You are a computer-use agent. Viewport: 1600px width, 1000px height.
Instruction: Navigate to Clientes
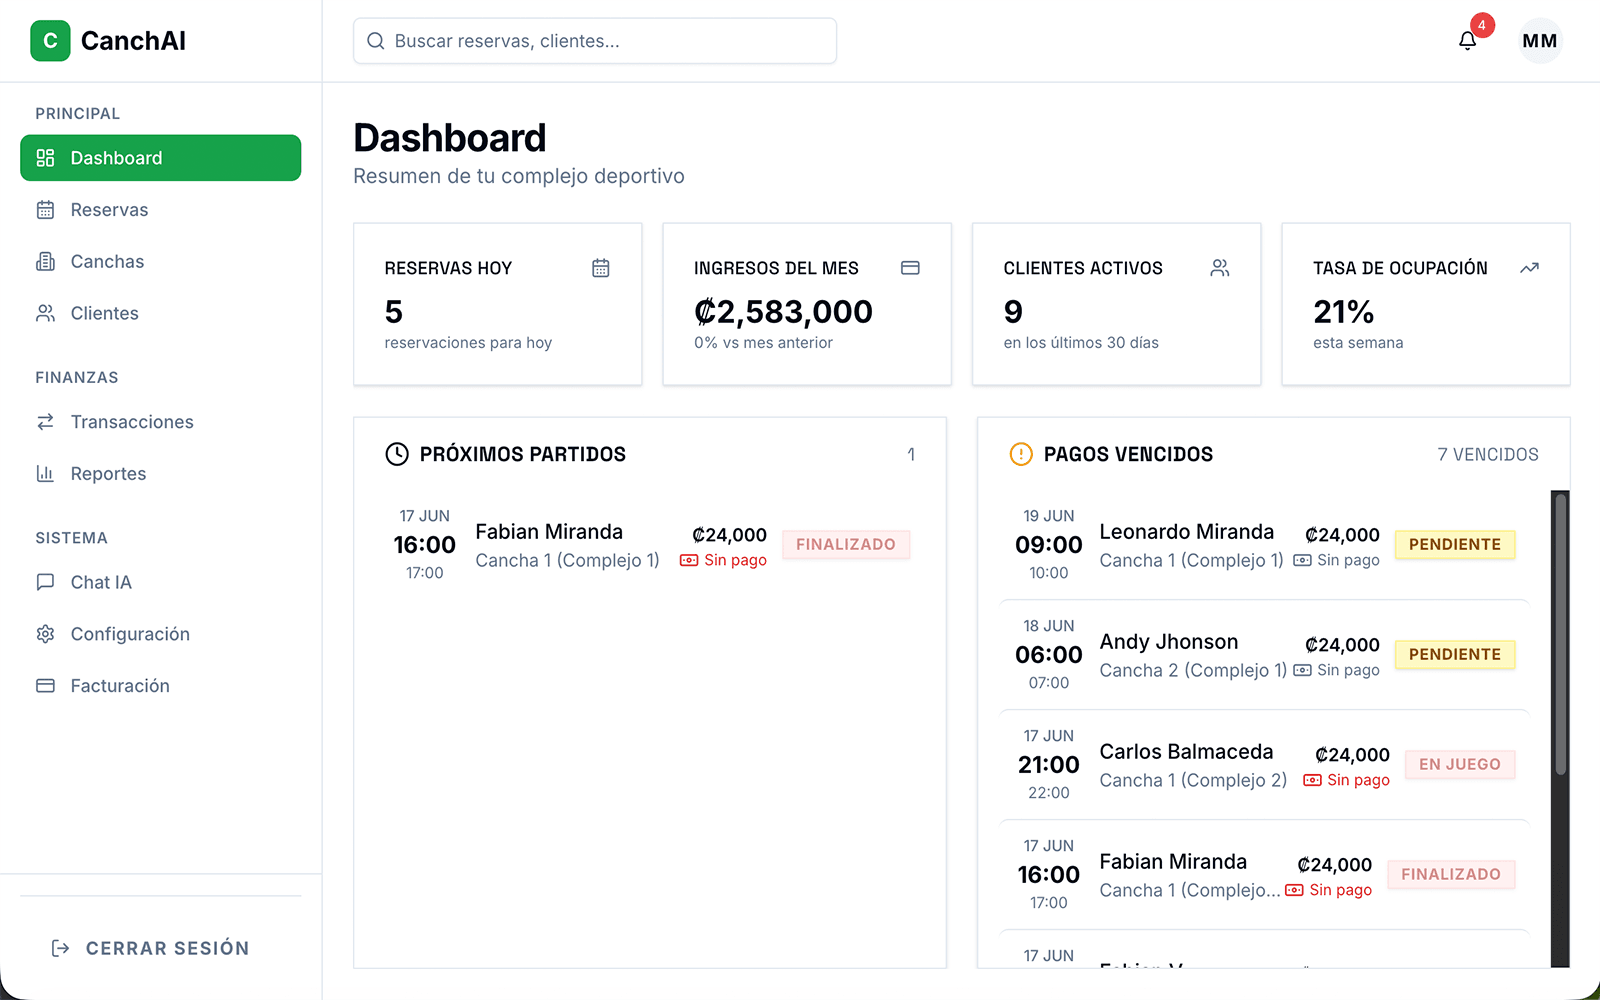[160, 314]
